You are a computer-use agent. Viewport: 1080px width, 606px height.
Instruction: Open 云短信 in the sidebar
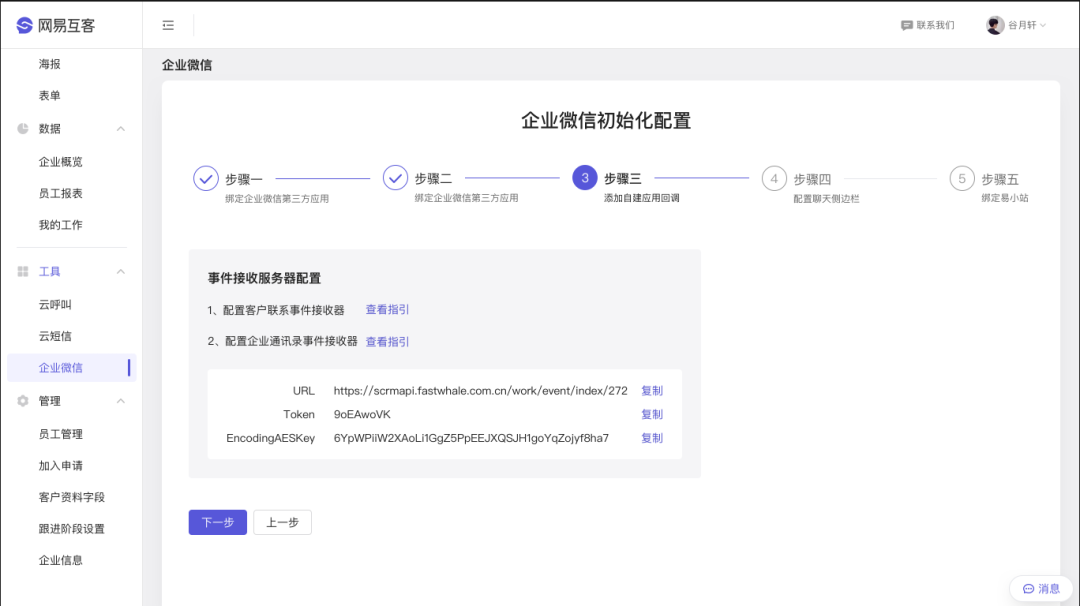point(55,336)
